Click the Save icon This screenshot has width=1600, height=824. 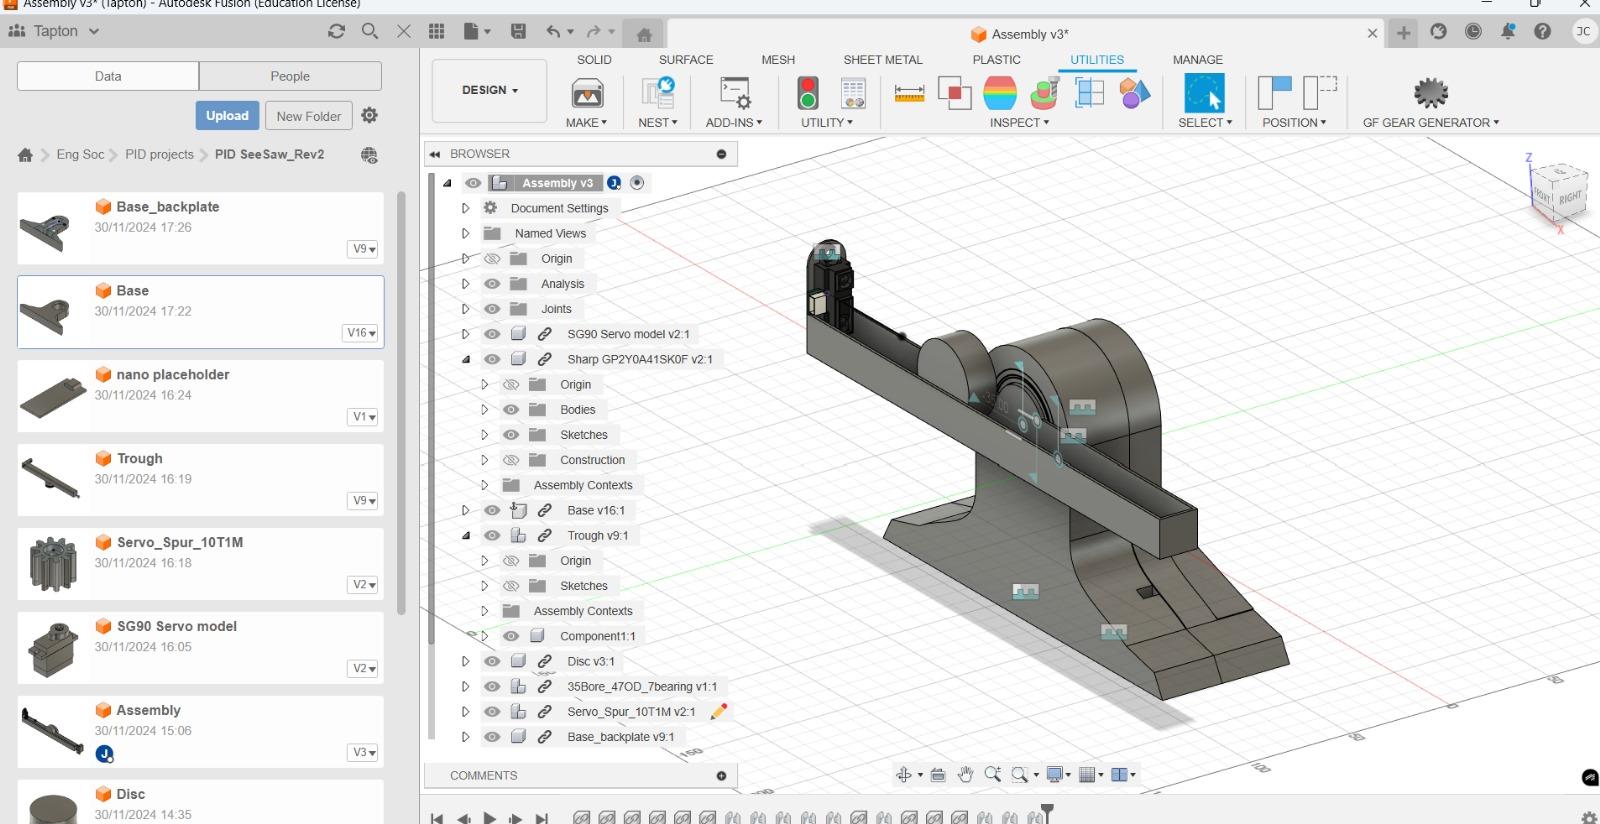(x=518, y=31)
